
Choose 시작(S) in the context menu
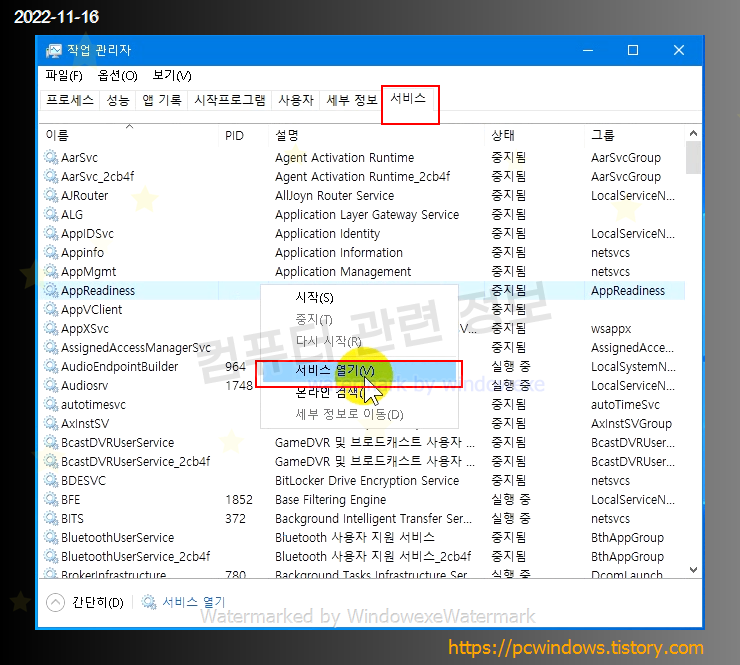tap(359, 297)
